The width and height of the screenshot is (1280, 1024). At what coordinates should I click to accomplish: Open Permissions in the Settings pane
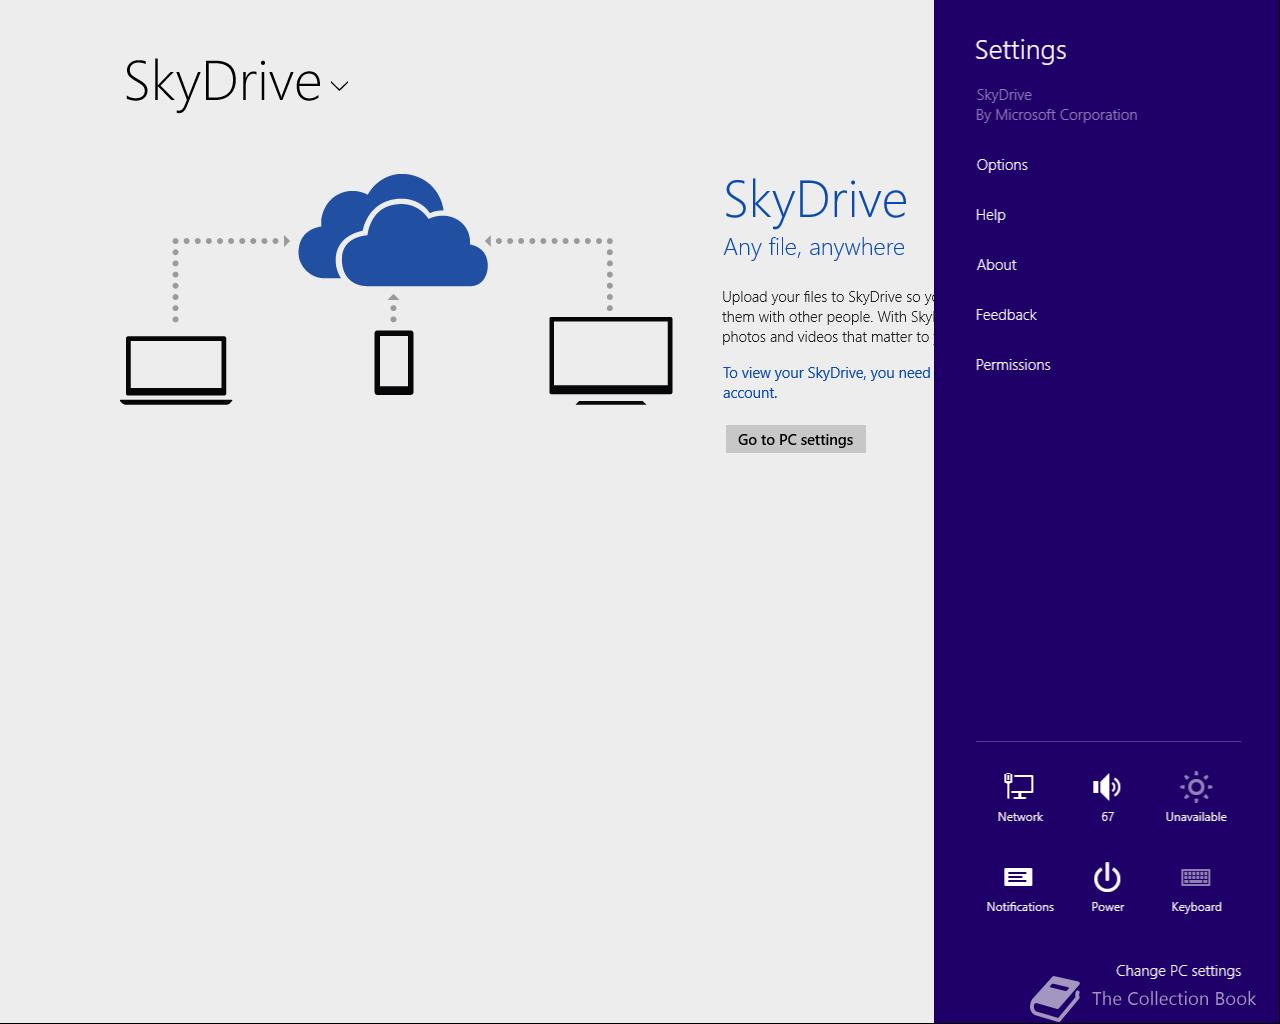[1013, 365]
